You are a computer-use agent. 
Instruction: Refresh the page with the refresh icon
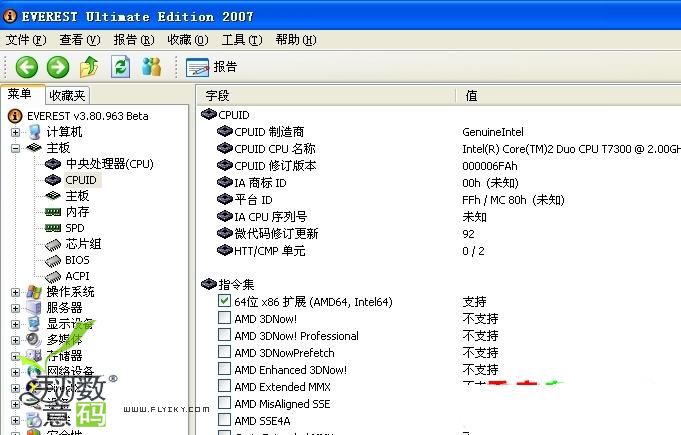120,67
